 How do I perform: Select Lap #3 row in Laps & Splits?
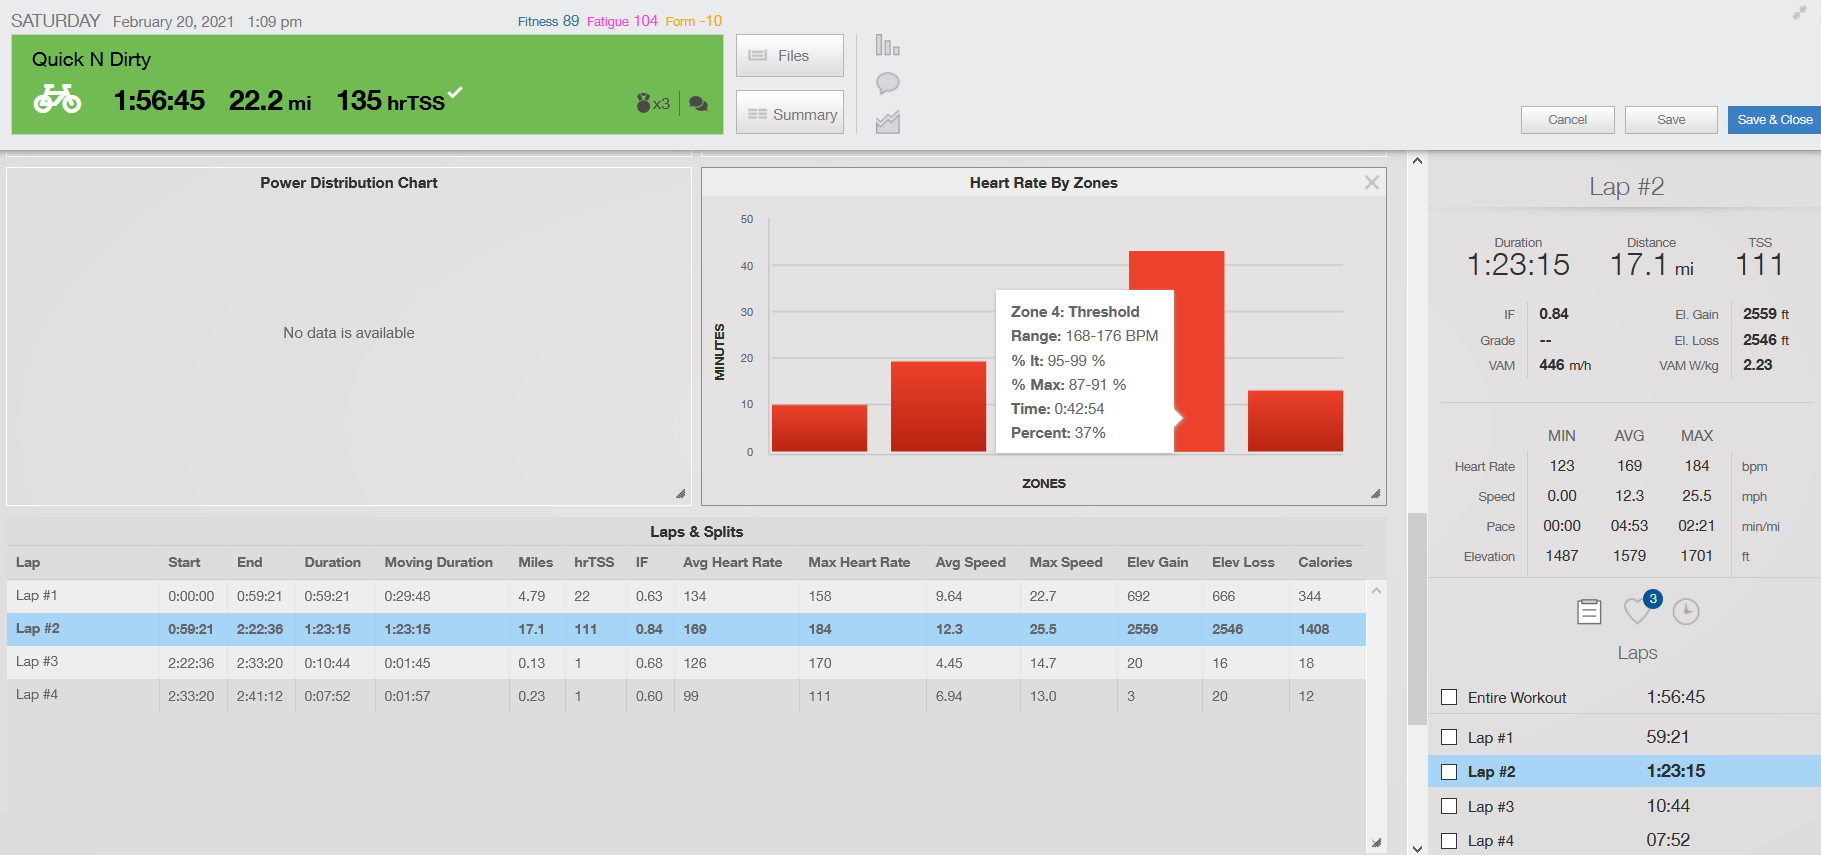pos(686,662)
